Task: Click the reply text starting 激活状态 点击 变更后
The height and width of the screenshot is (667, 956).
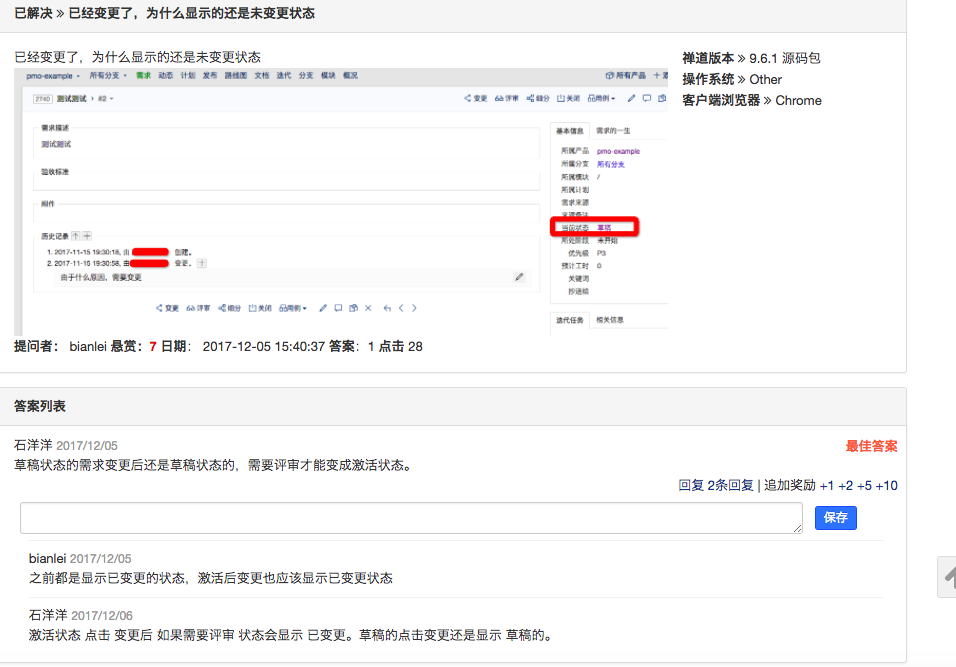Action: click(291, 635)
